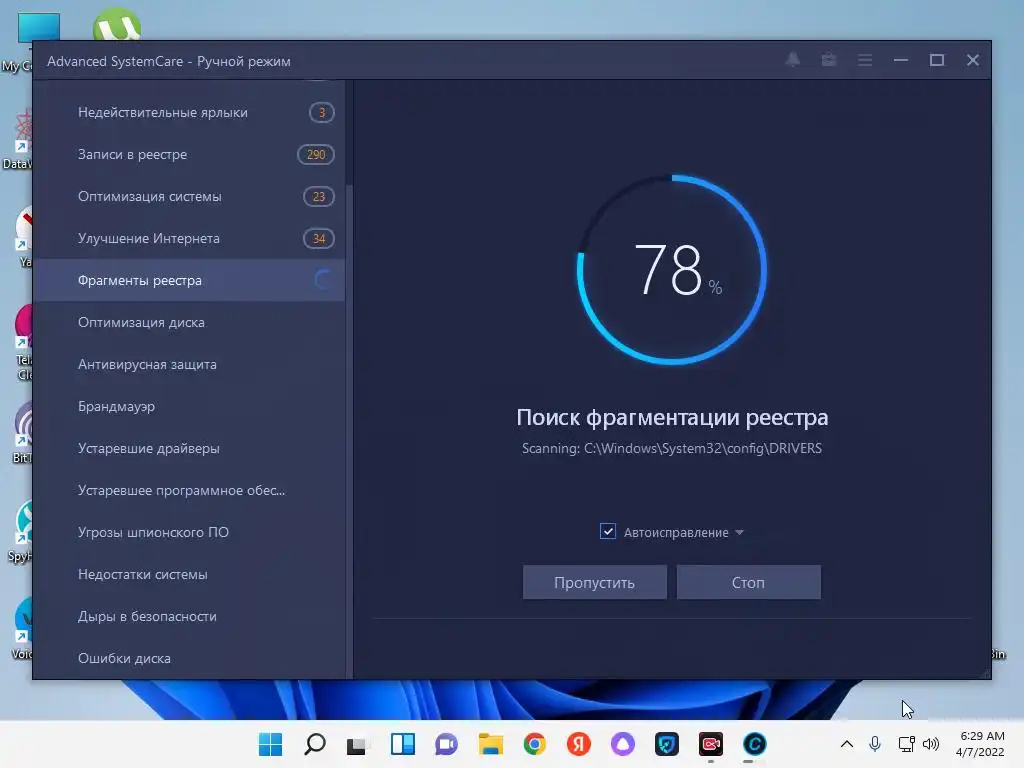Screen dimensions: 1024x768
Task: Open the uTorrent desktop icon
Action: pos(117,25)
